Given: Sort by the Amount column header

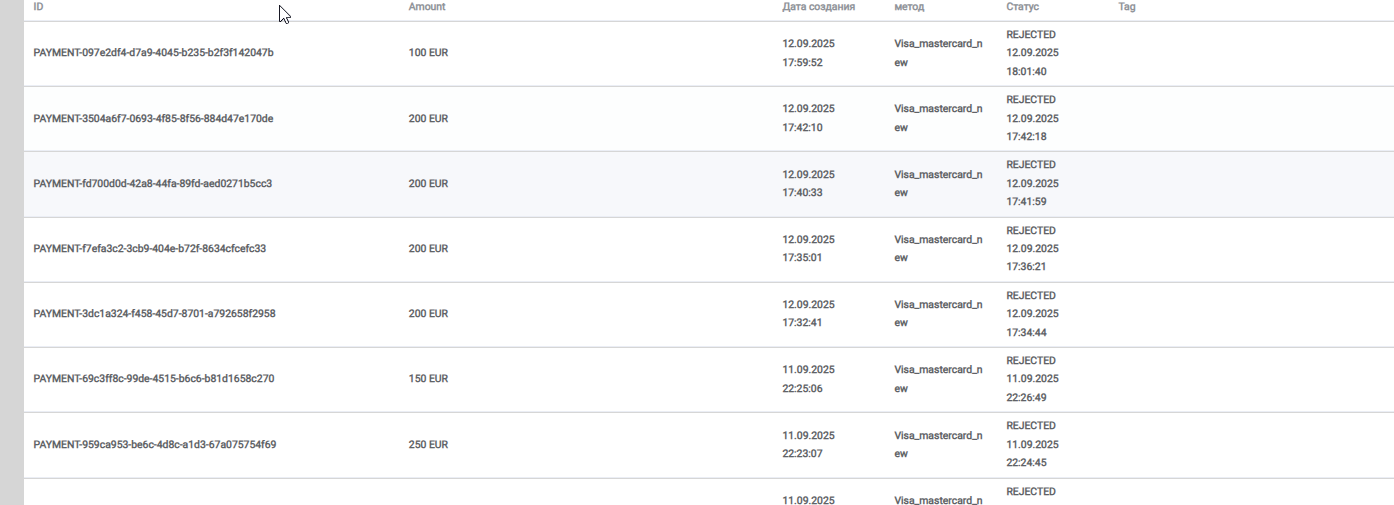Looking at the screenshot, I should [x=427, y=7].
